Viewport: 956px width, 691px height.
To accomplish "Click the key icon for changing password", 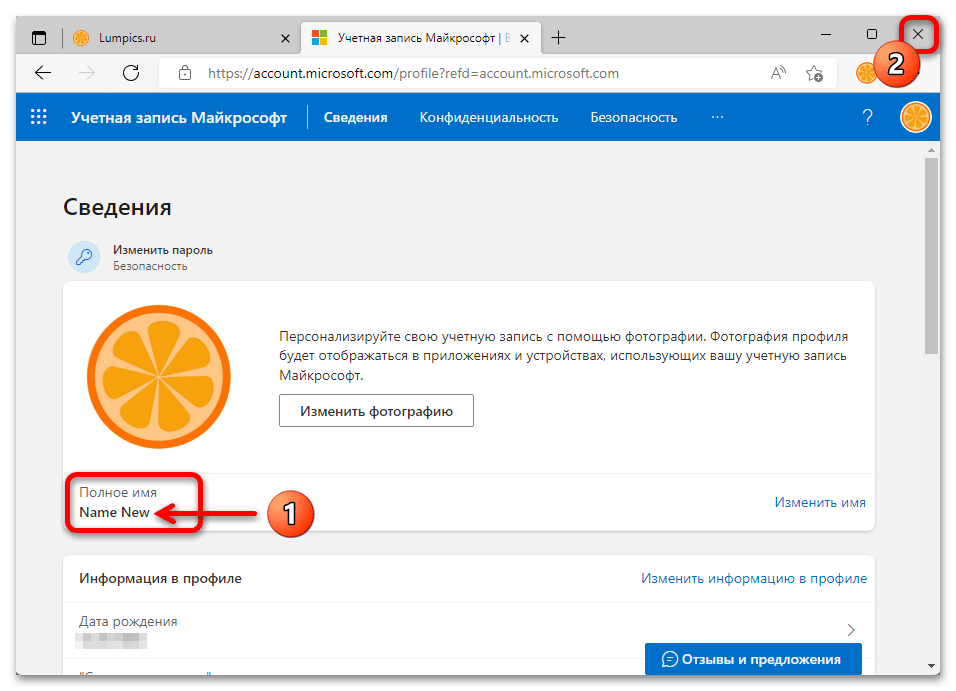I will click(84, 257).
